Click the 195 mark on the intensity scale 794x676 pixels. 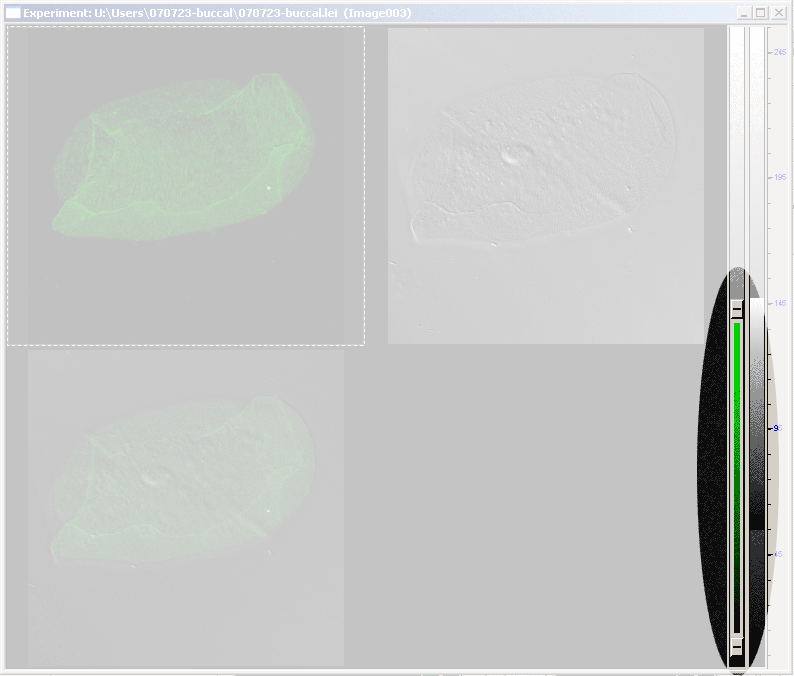point(777,178)
